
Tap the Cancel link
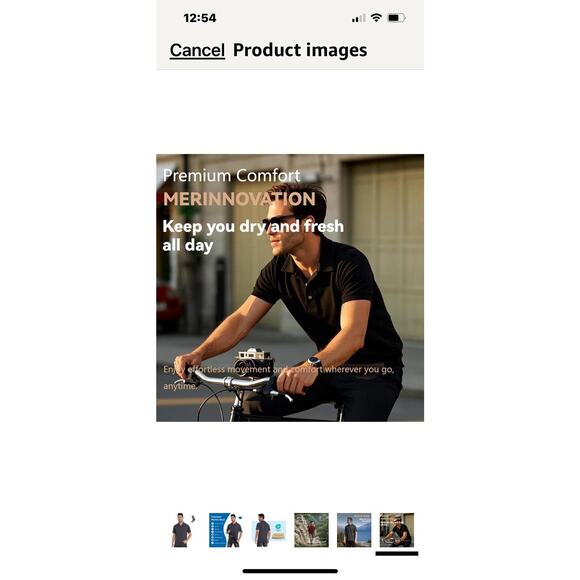point(197,50)
